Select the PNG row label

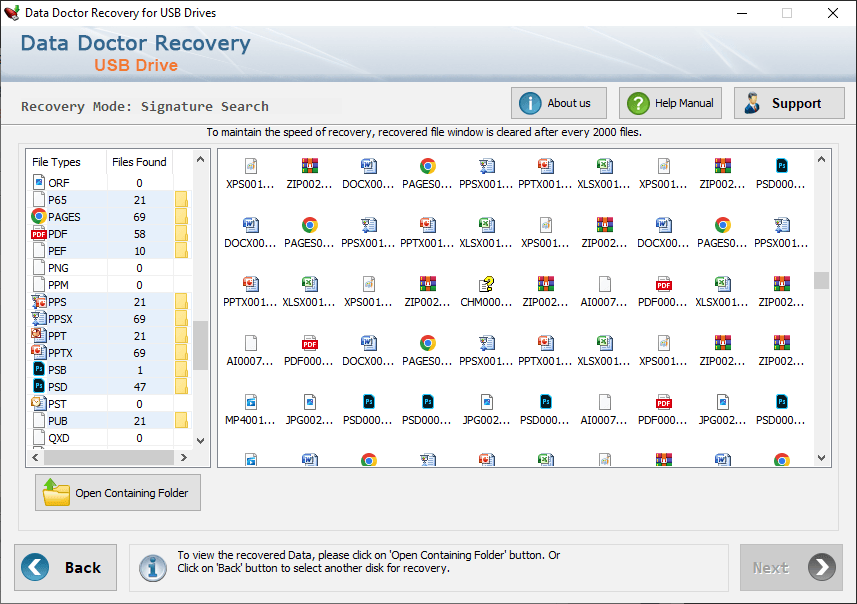point(58,268)
